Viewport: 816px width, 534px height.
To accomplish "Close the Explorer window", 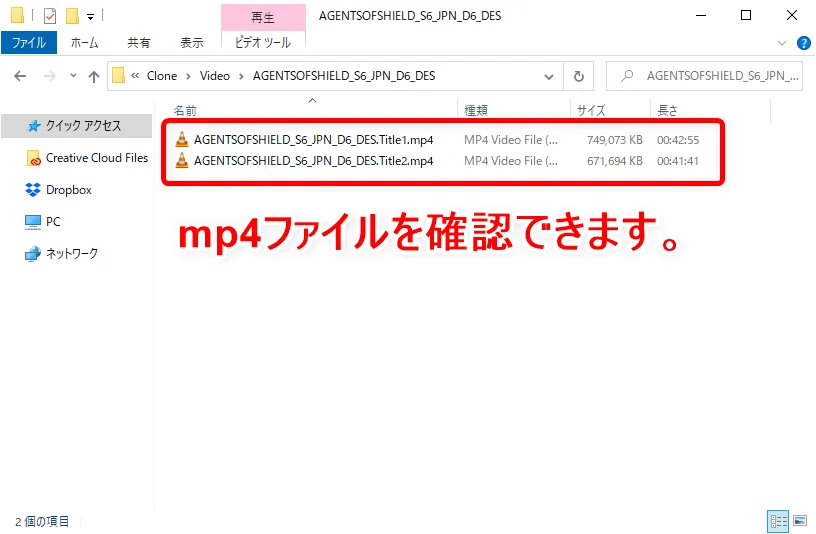I will click(x=792, y=16).
